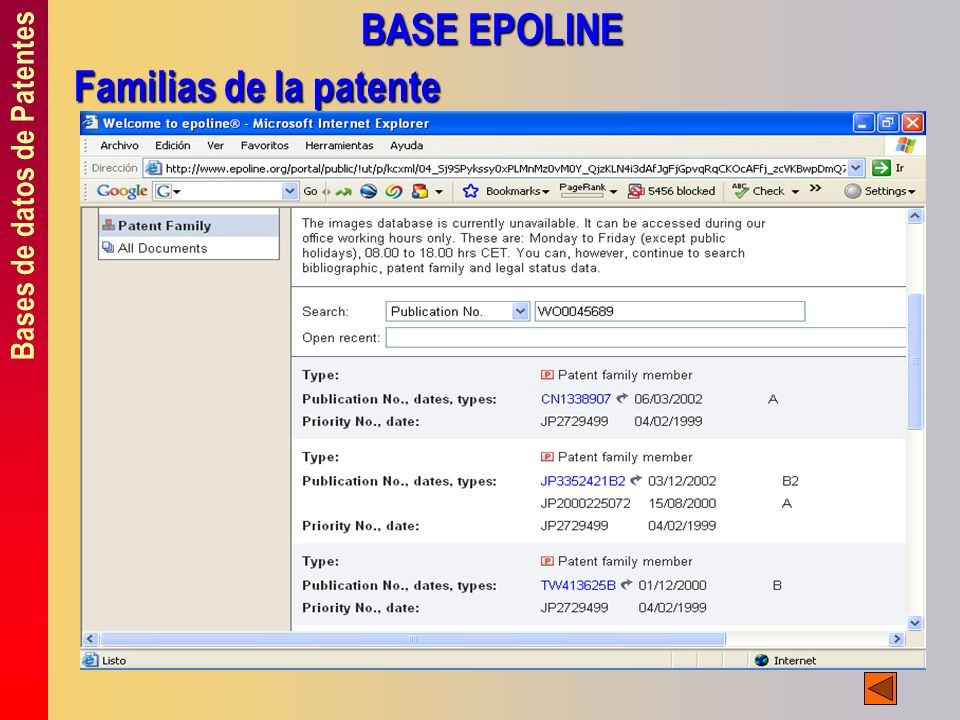Click the arrow icon next to JP3352421B2
The height and width of the screenshot is (720, 960).
(x=636, y=480)
